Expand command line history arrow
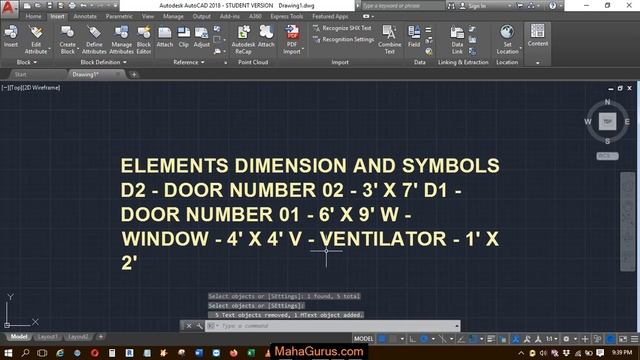The width and height of the screenshot is (640, 360). point(457,326)
